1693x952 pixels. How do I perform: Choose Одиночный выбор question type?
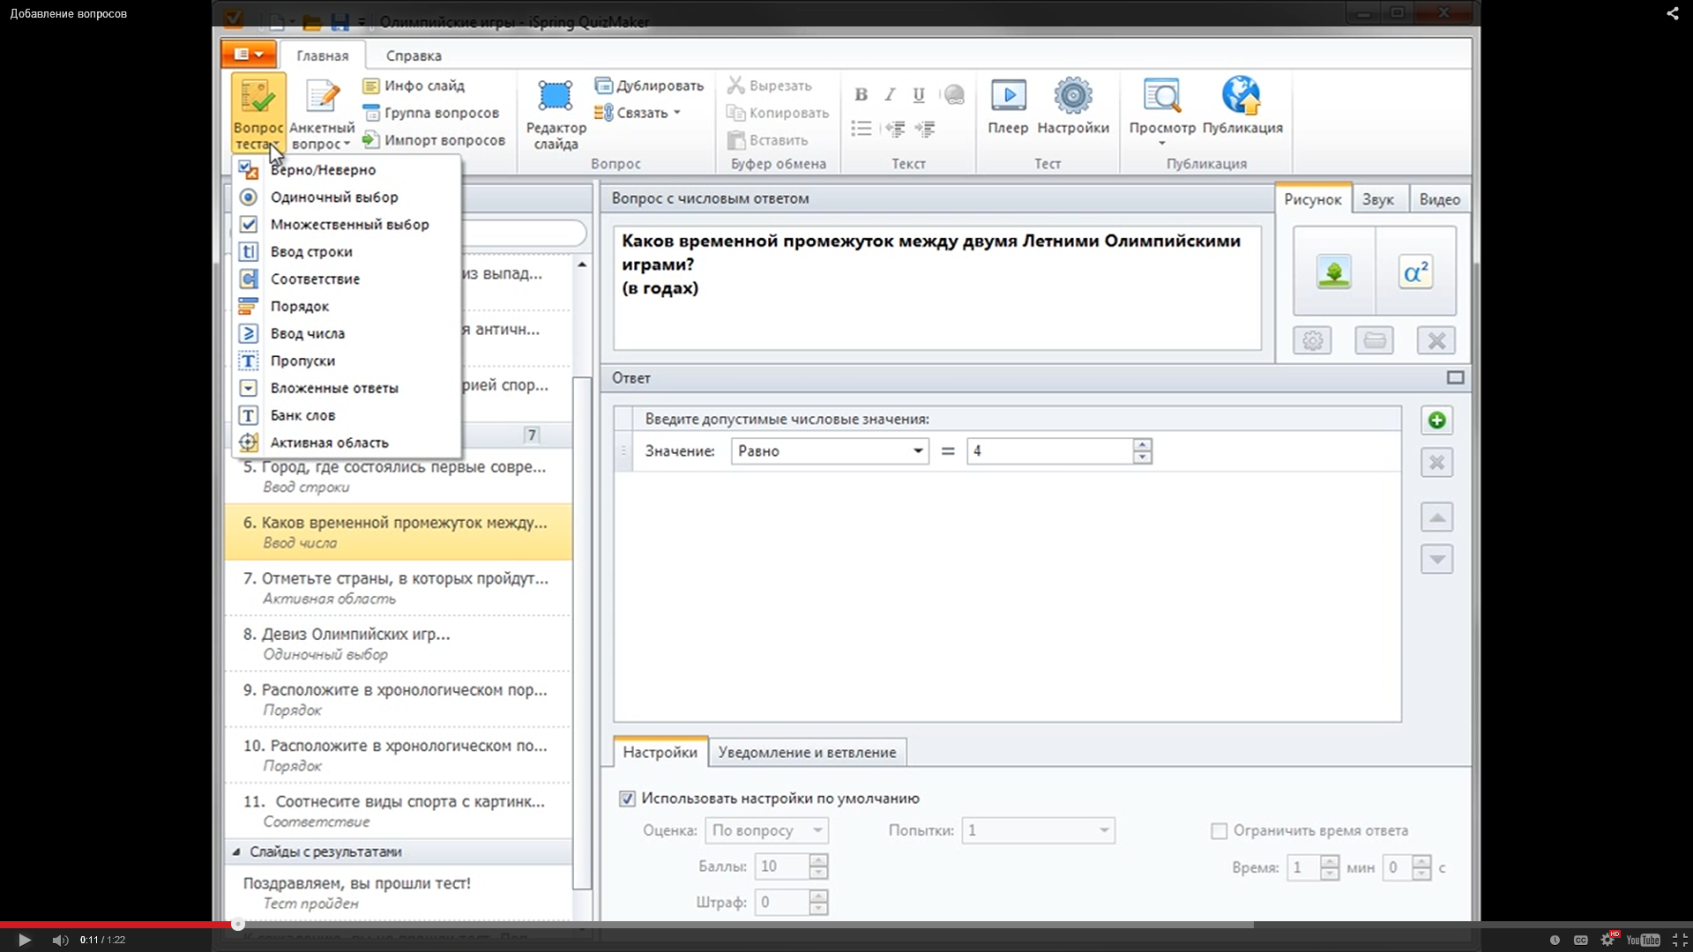[x=346, y=197]
